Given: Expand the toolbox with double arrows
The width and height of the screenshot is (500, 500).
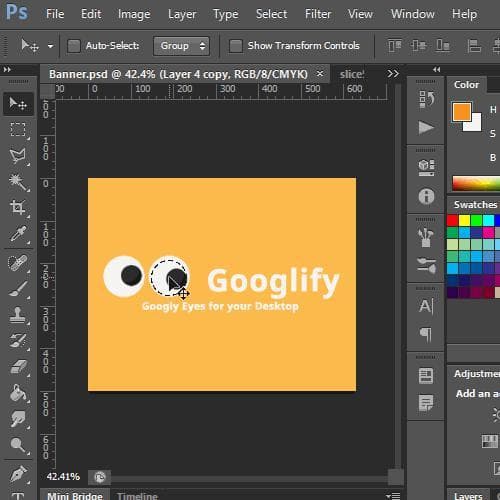Looking at the screenshot, I should click(x=7, y=70).
